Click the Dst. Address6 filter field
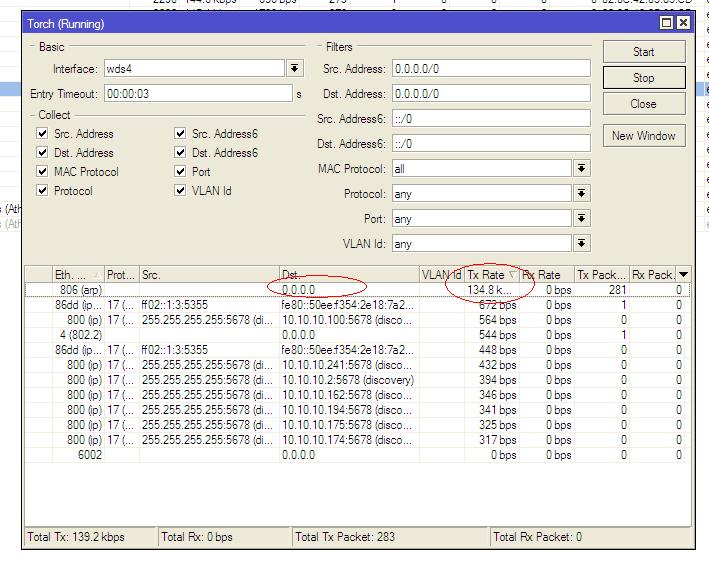 [x=491, y=144]
